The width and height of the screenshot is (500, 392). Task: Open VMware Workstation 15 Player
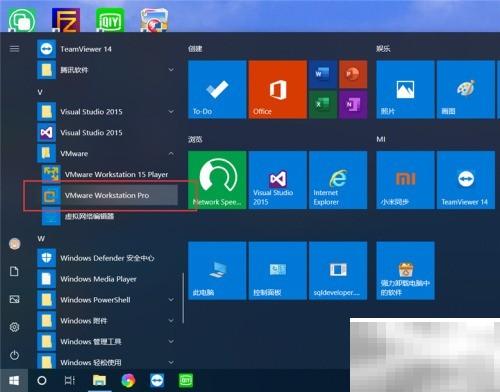point(109,174)
